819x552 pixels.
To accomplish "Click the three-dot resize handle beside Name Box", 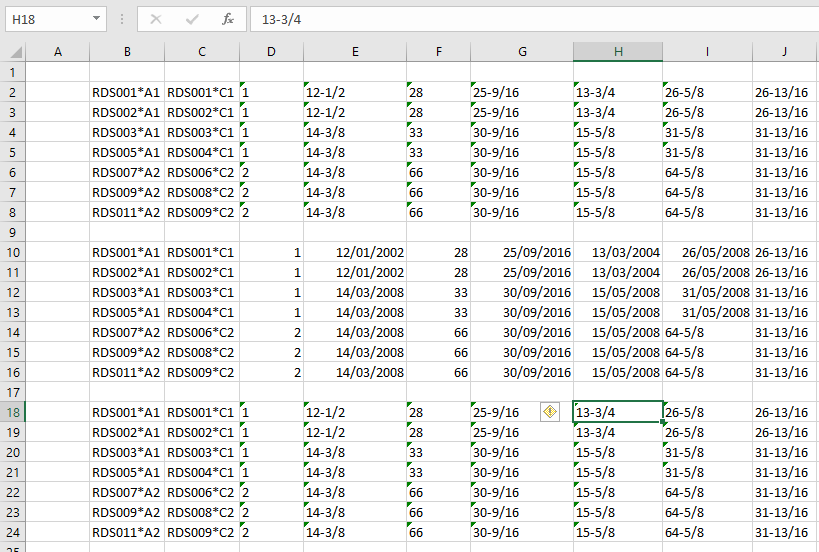I will tap(121, 19).
